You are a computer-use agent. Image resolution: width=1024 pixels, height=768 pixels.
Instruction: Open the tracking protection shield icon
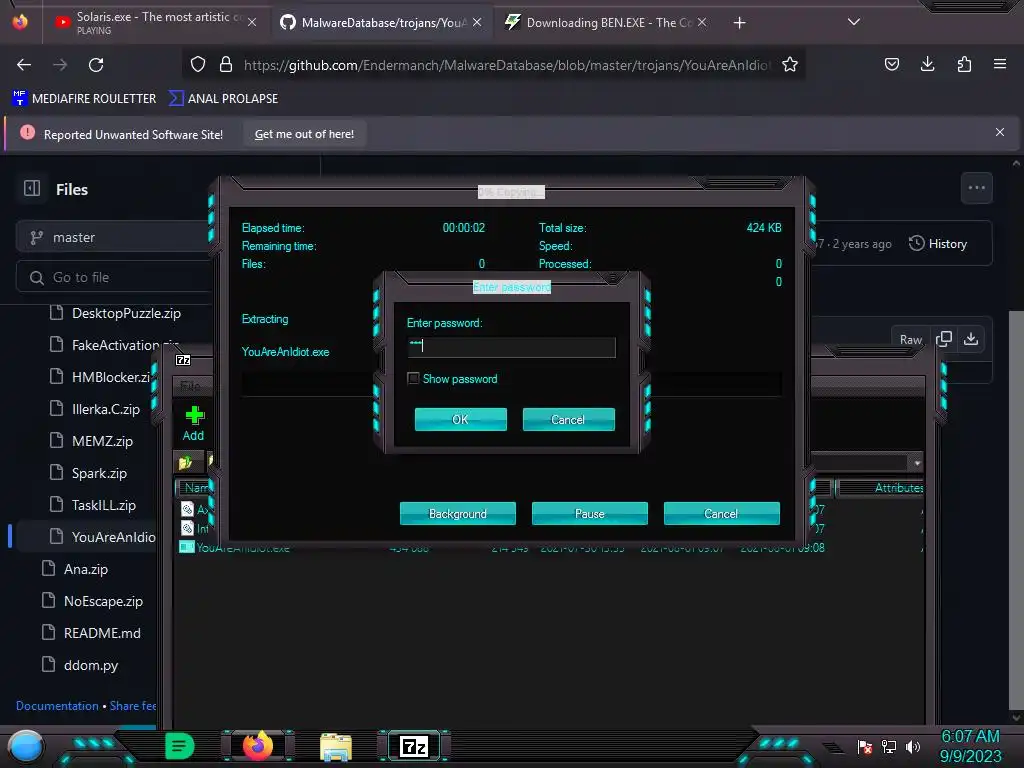tap(198, 64)
